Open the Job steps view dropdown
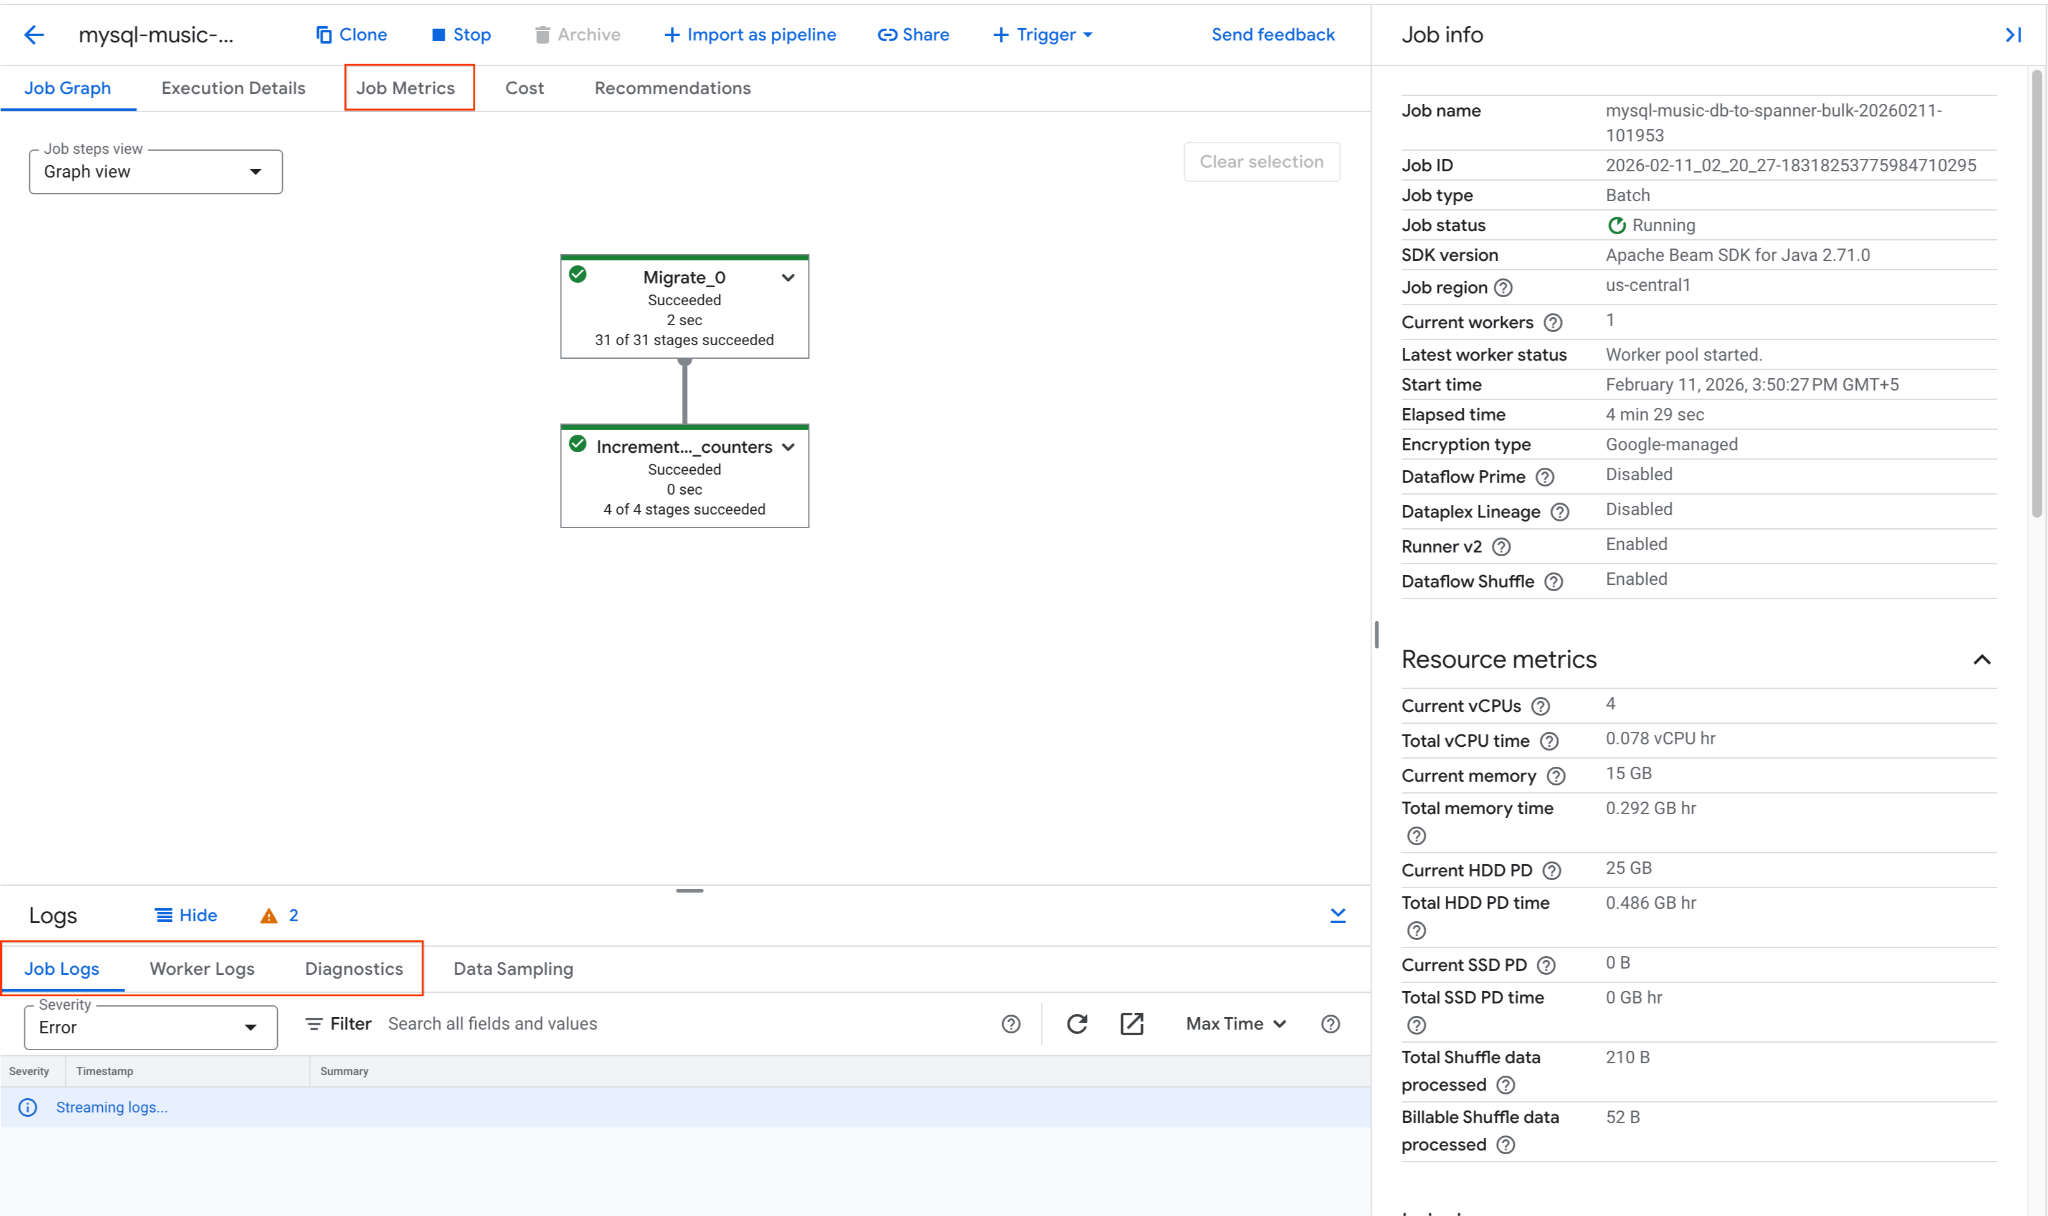The image size is (2048, 1216). (x=156, y=172)
